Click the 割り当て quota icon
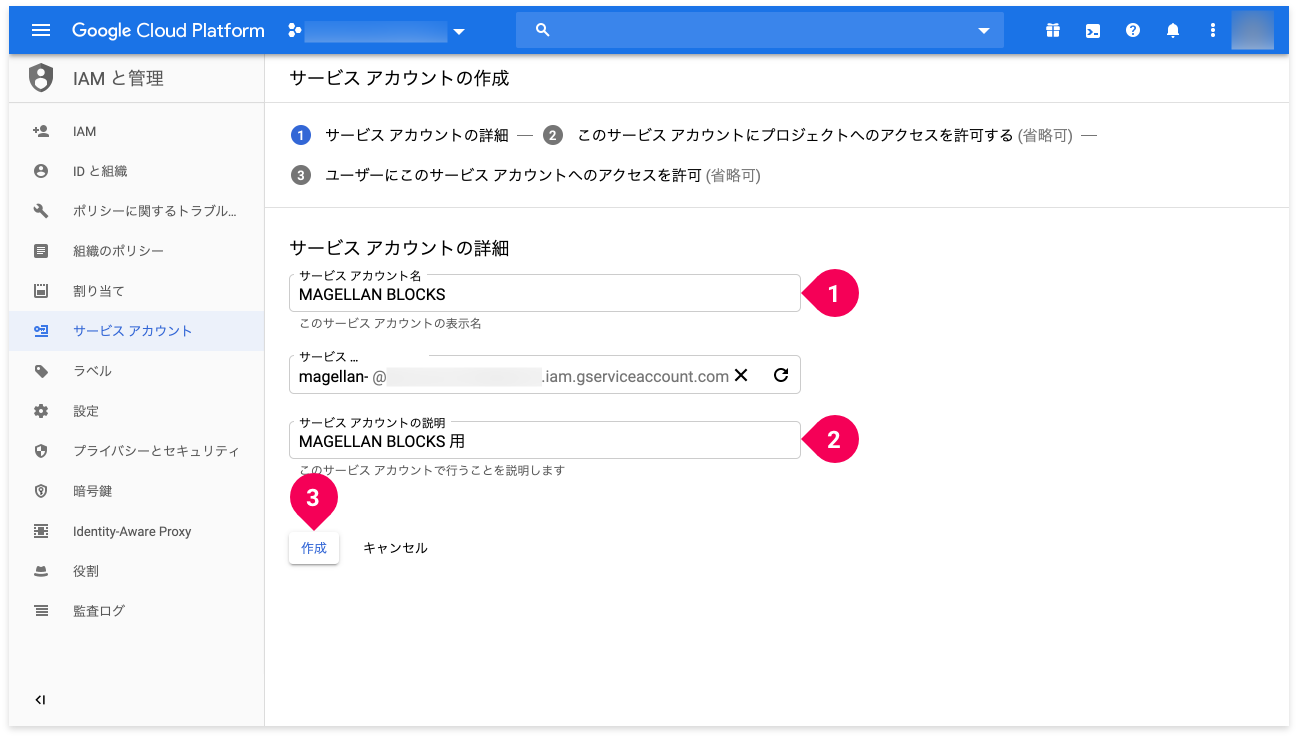The height and width of the screenshot is (738, 1298). [x=41, y=291]
